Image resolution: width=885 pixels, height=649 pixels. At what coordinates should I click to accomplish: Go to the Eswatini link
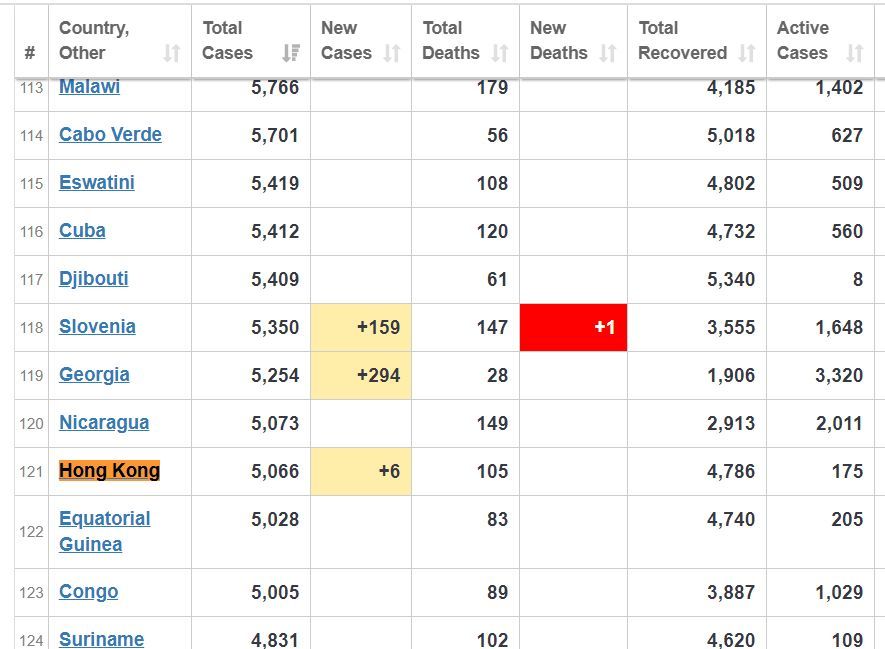click(x=96, y=183)
